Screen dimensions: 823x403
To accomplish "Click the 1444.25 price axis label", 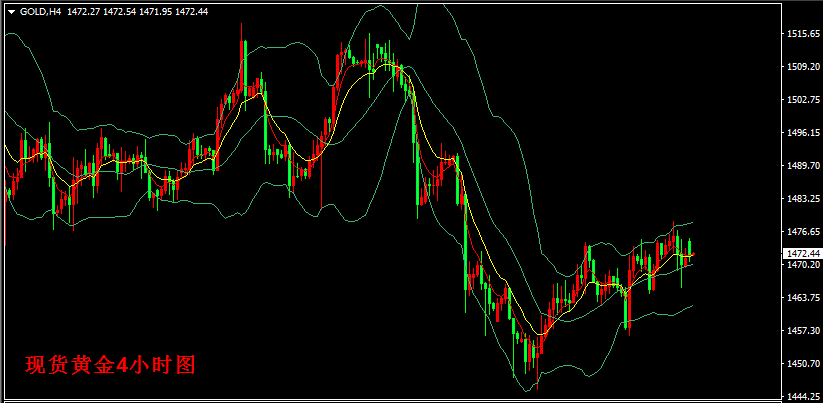I will pyautogui.click(x=804, y=397).
